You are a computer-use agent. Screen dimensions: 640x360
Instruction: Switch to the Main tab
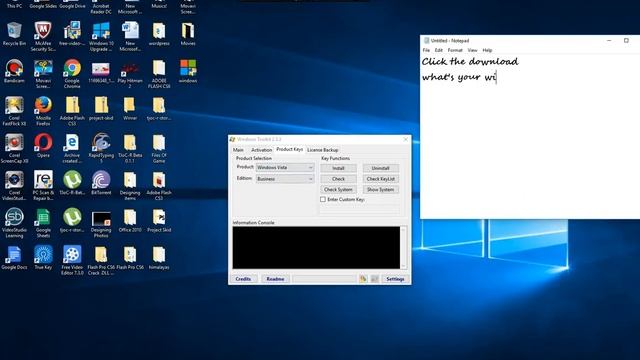(238, 150)
